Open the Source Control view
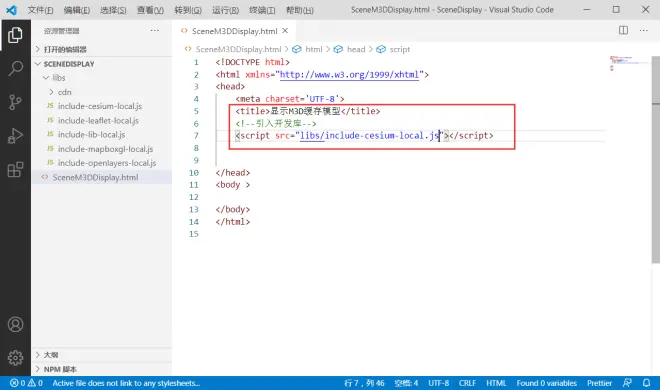Screen dimensions: 660x390 click(x=15, y=102)
